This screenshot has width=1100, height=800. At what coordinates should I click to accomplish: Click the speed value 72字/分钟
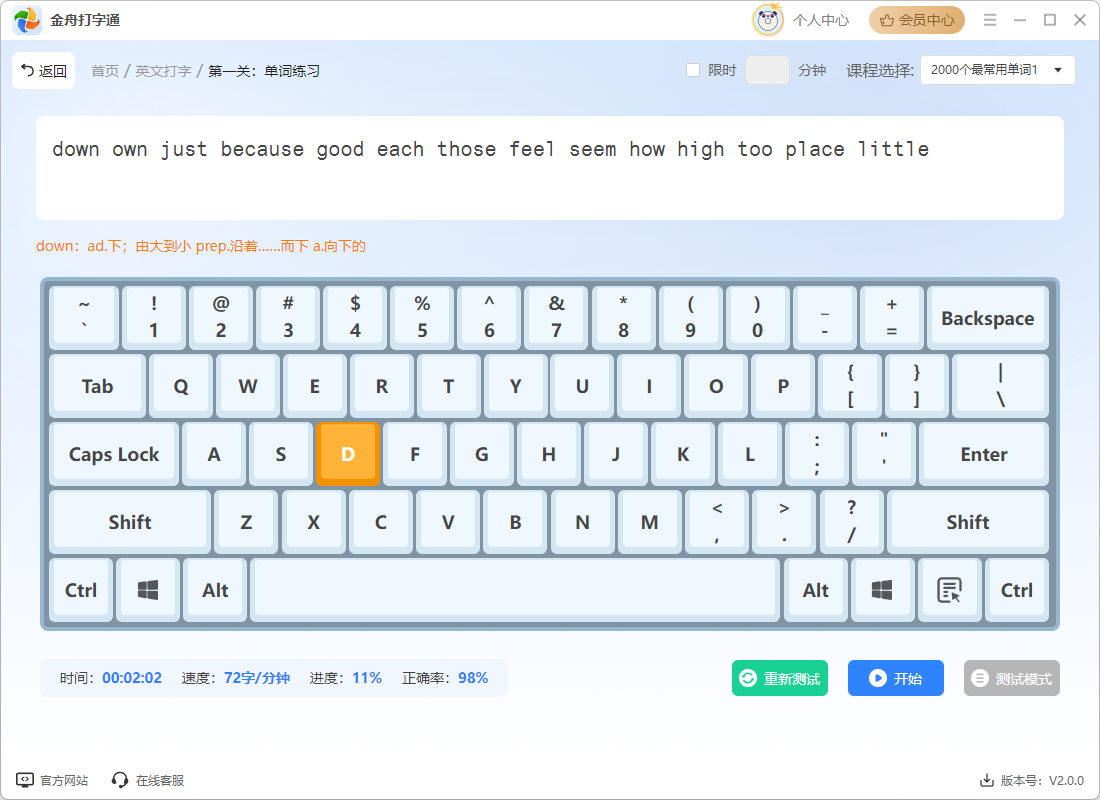click(x=257, y=678)
